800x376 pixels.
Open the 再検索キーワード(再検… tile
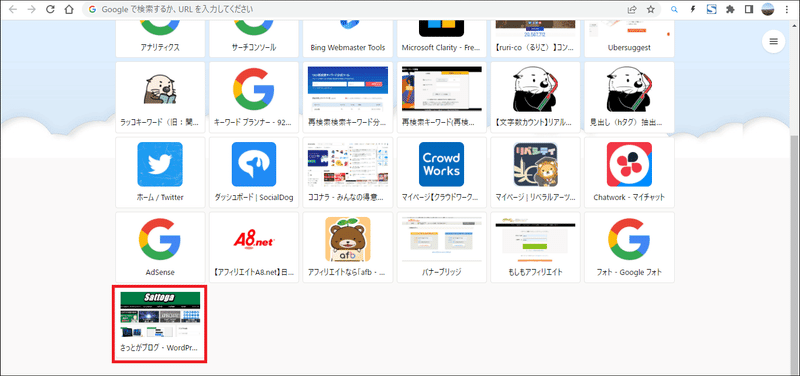point(441,97)
